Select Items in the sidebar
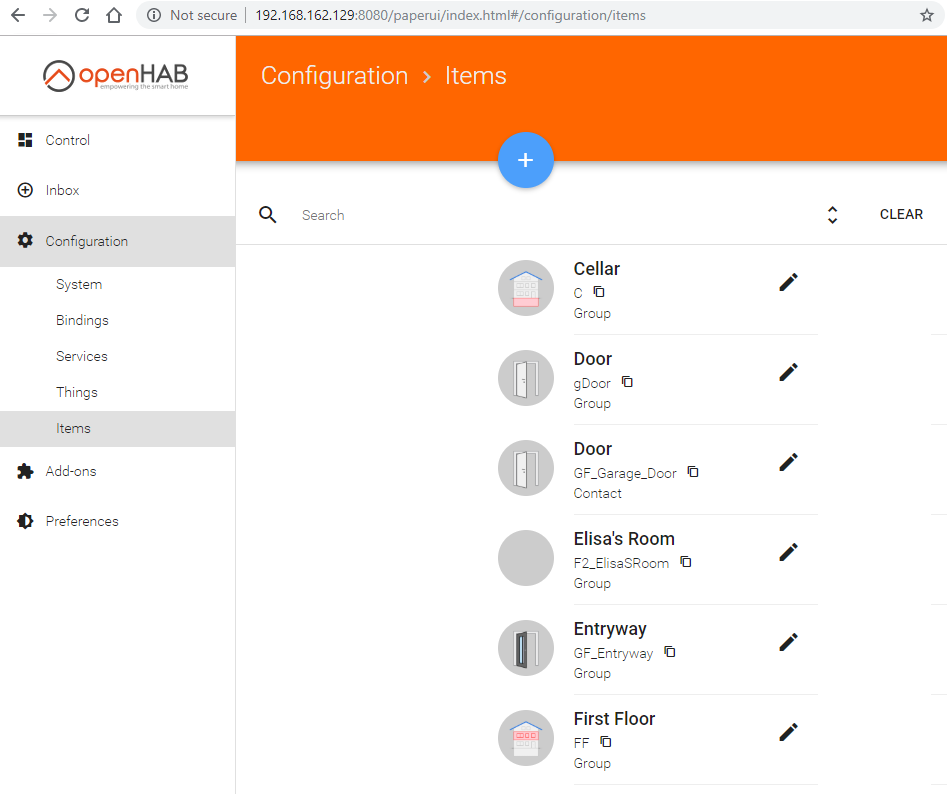 (x=118, y=429)
